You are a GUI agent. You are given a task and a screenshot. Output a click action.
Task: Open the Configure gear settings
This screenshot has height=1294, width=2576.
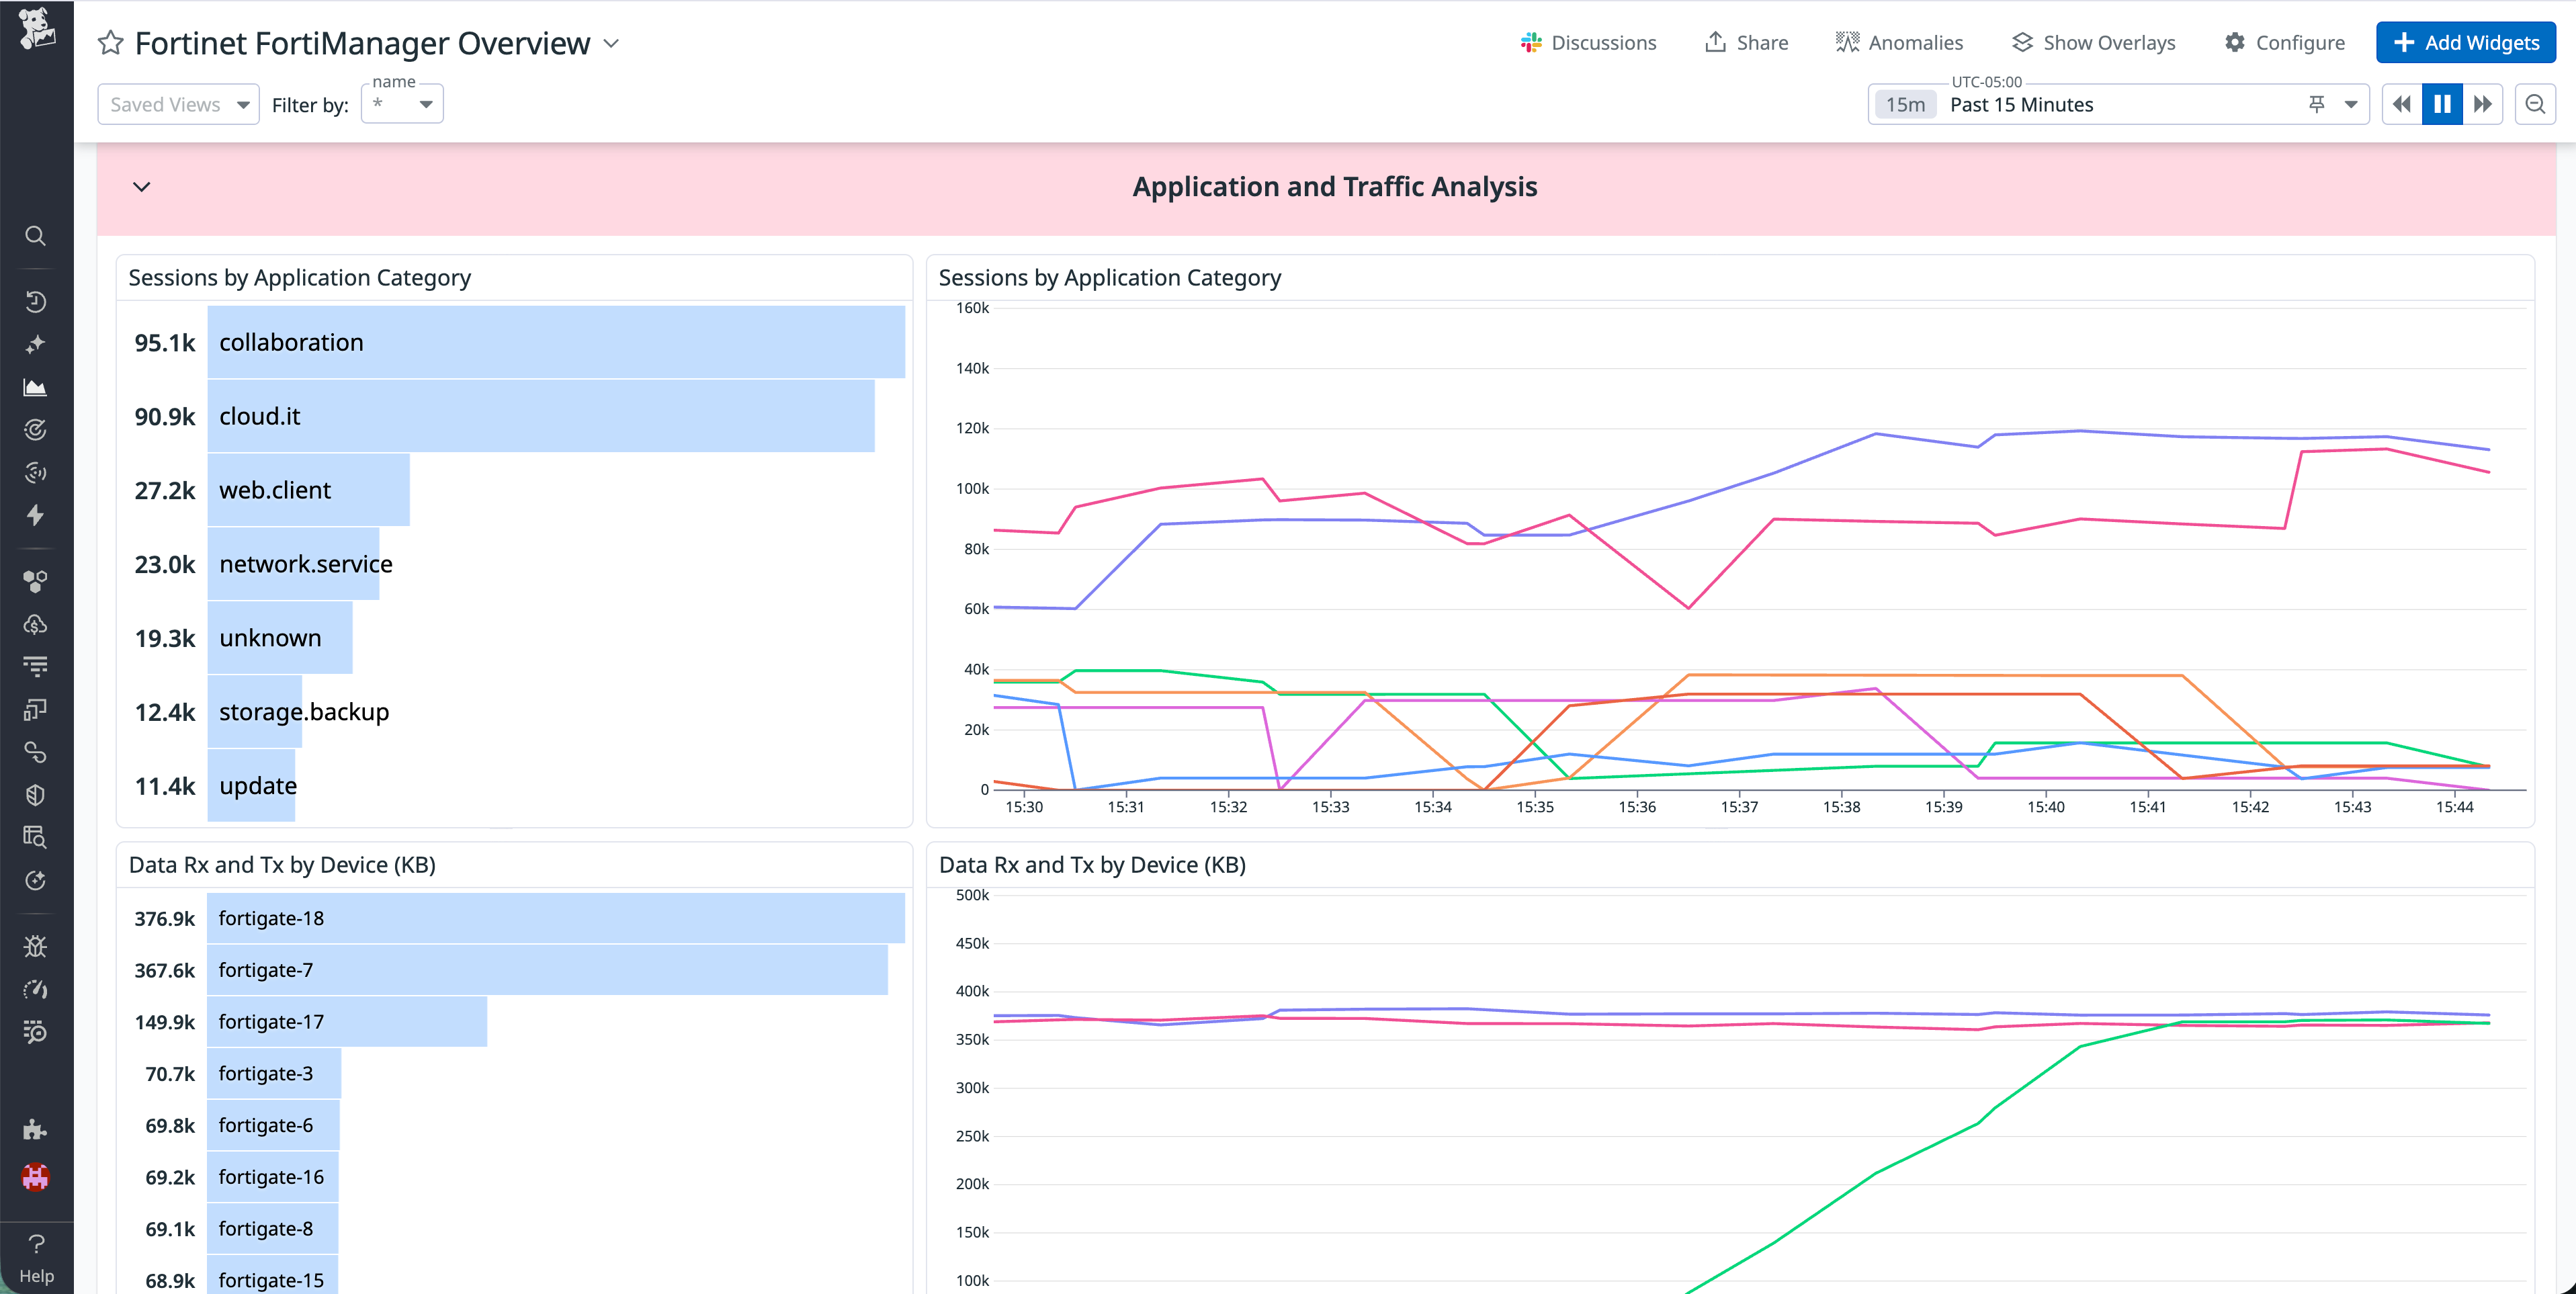[2284, 42]
